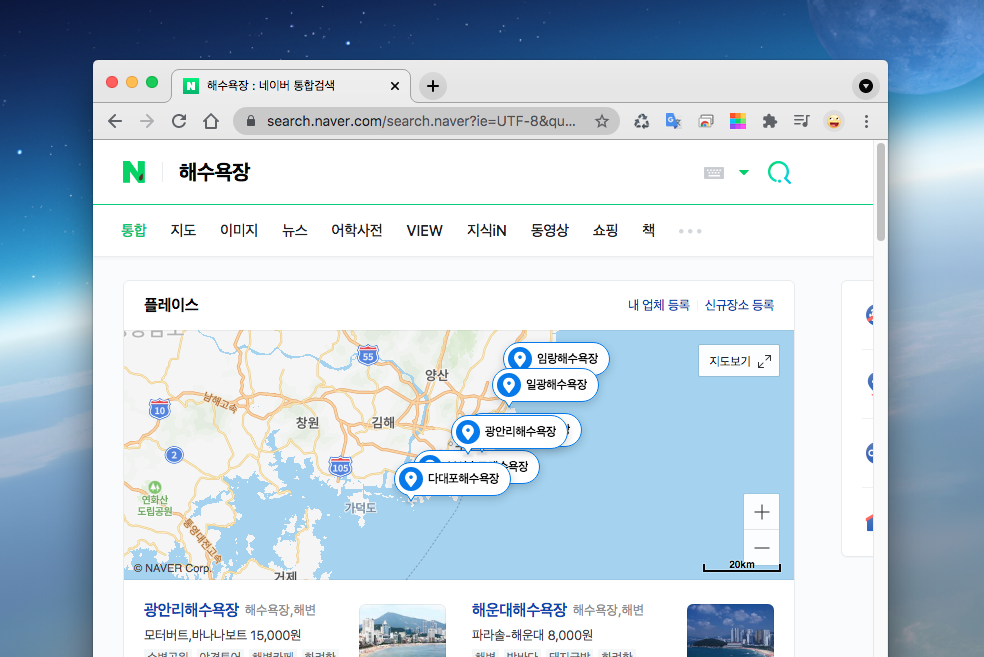The width and height of the screenshot is (984, 657).
Task: Bookmark this page with the star icon
Action: [x=602, y=121]
